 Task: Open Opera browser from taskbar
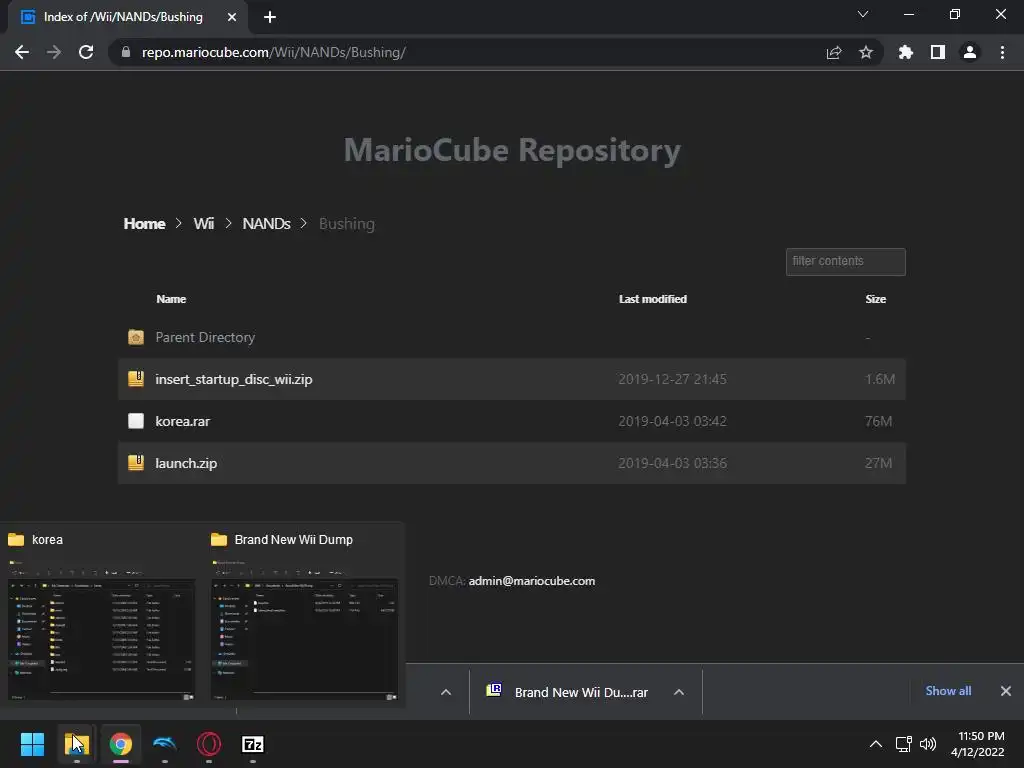coord(209,744)
